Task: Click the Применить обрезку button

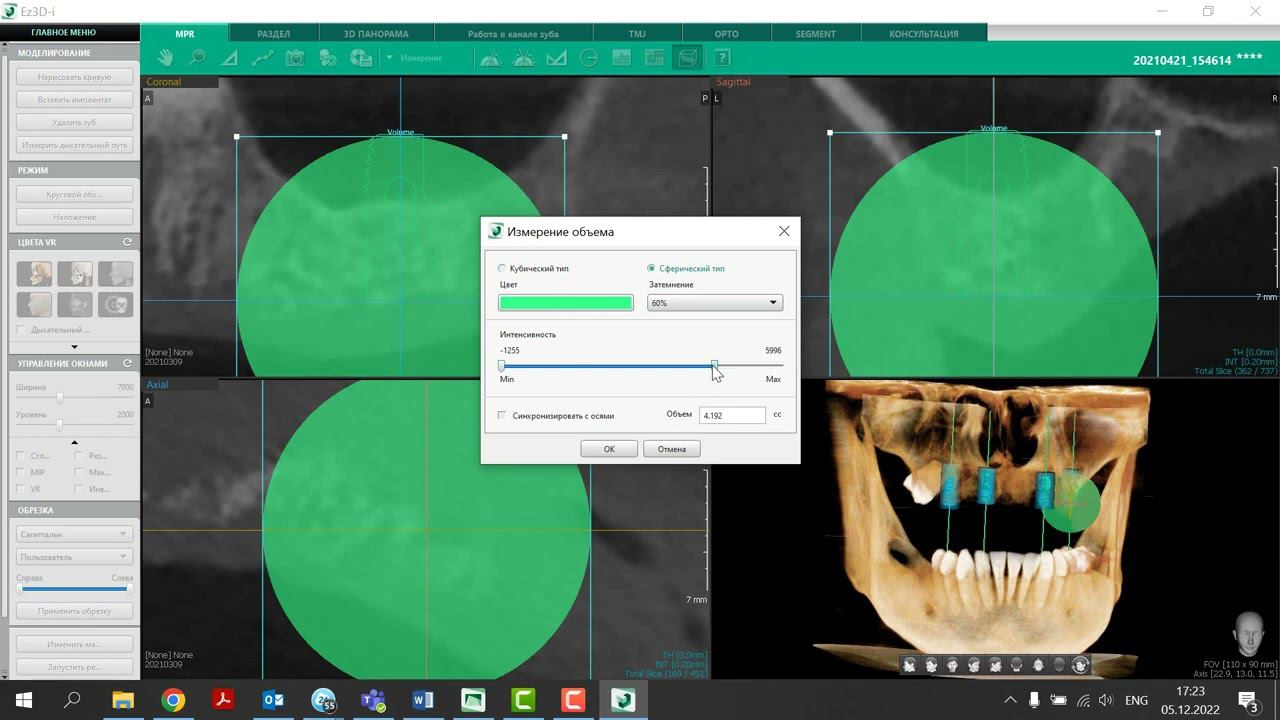Action: (74, 611)
